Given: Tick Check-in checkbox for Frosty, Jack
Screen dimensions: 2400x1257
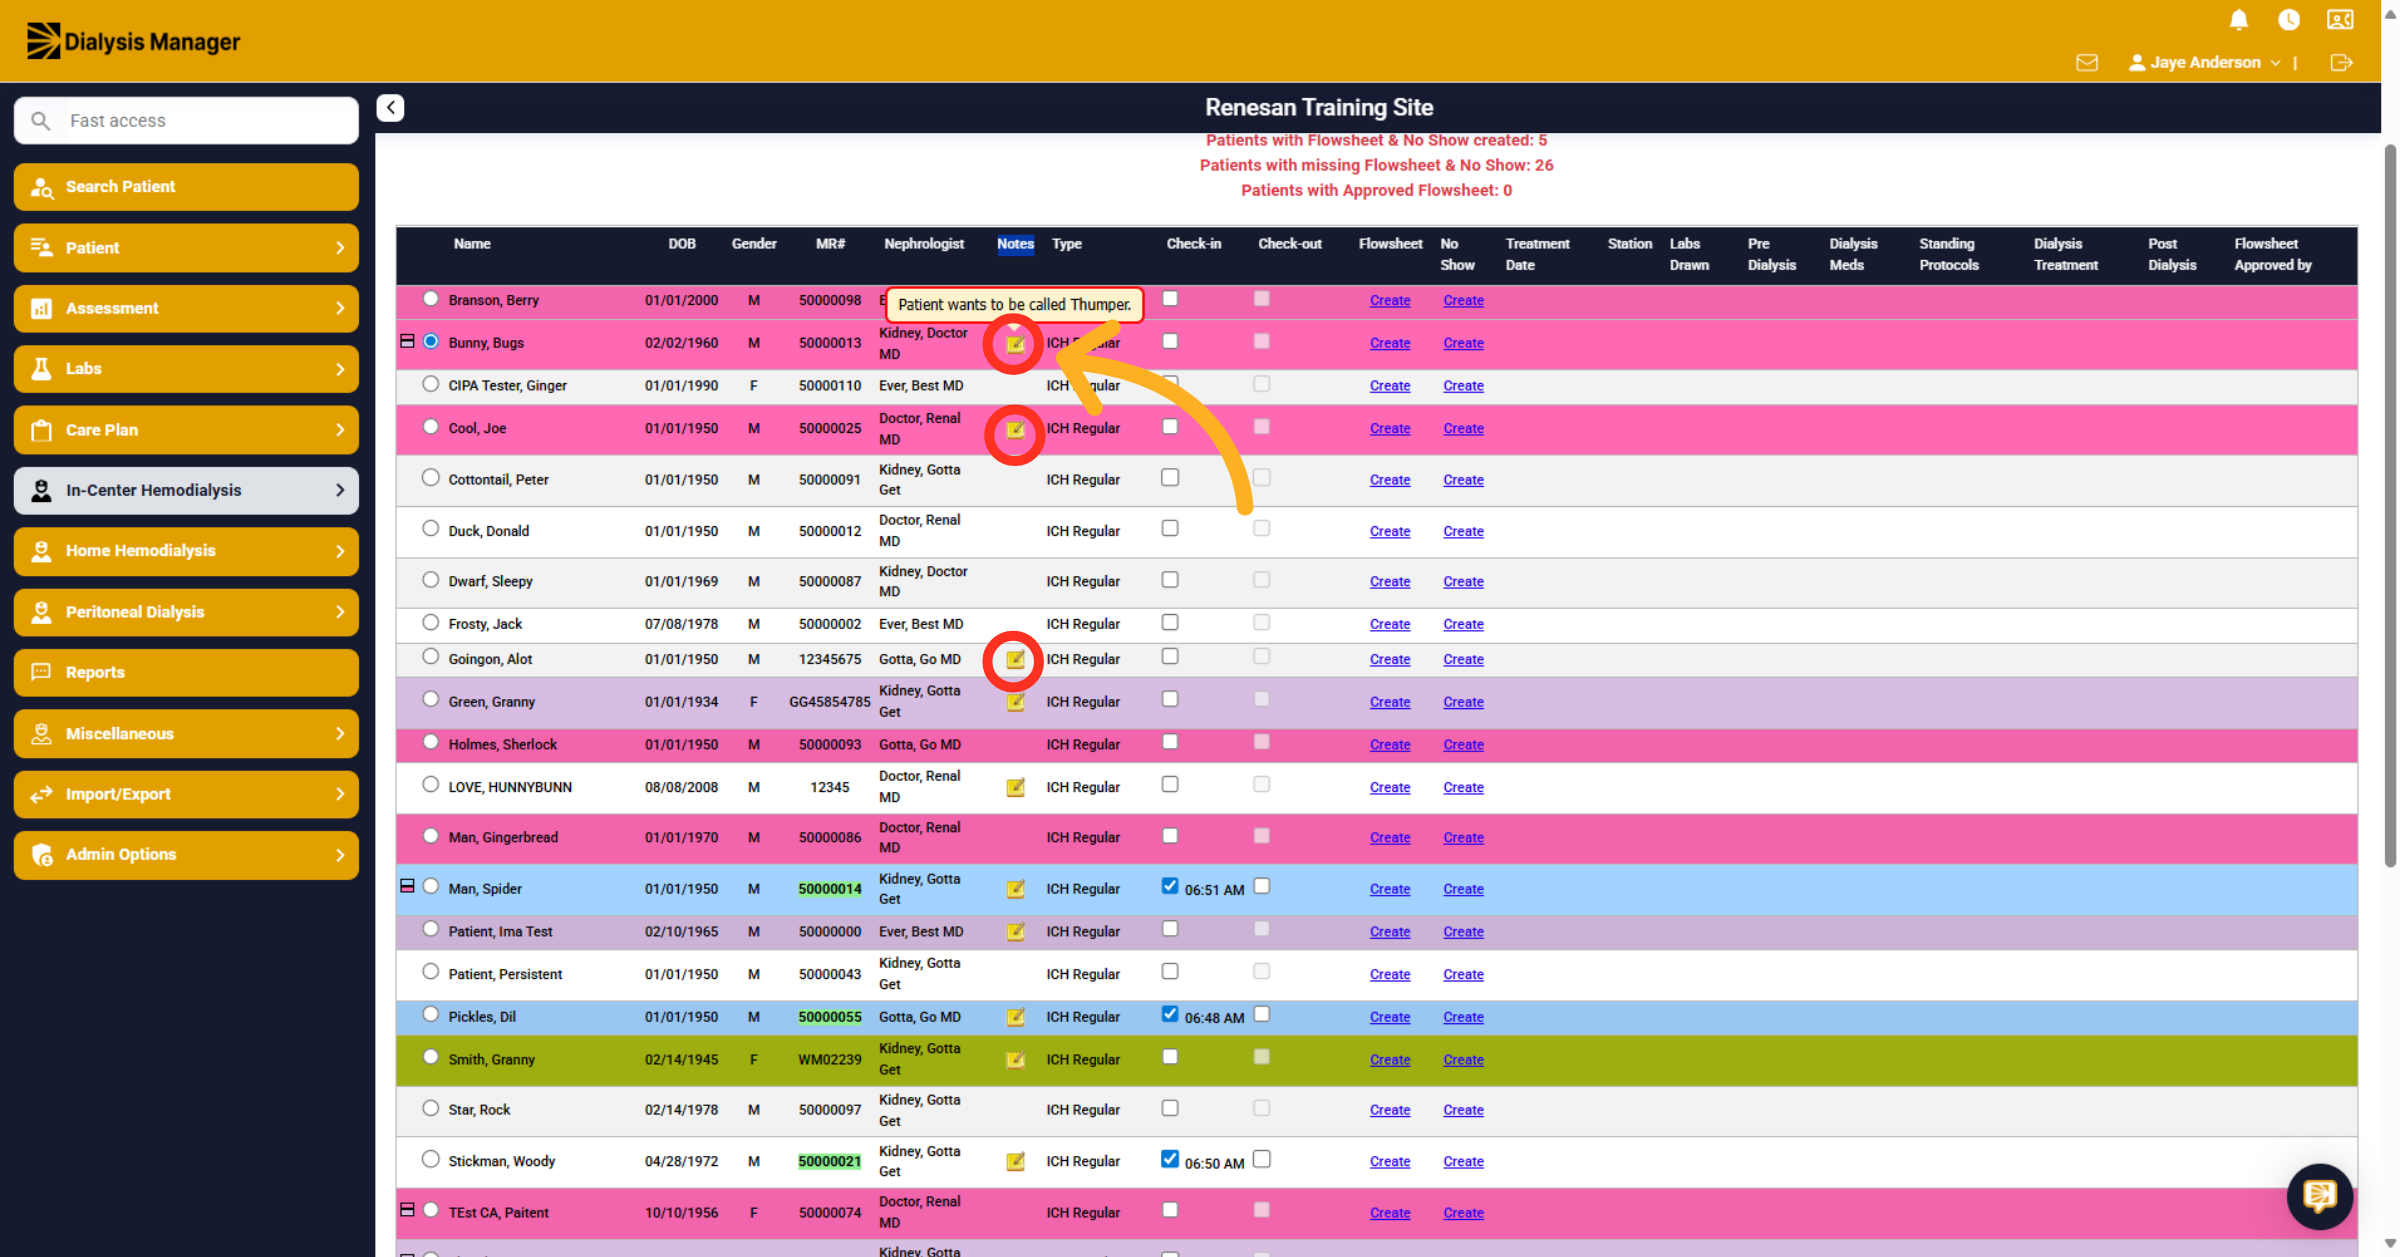Looking at the screenshot, I should click(1170, 622).
